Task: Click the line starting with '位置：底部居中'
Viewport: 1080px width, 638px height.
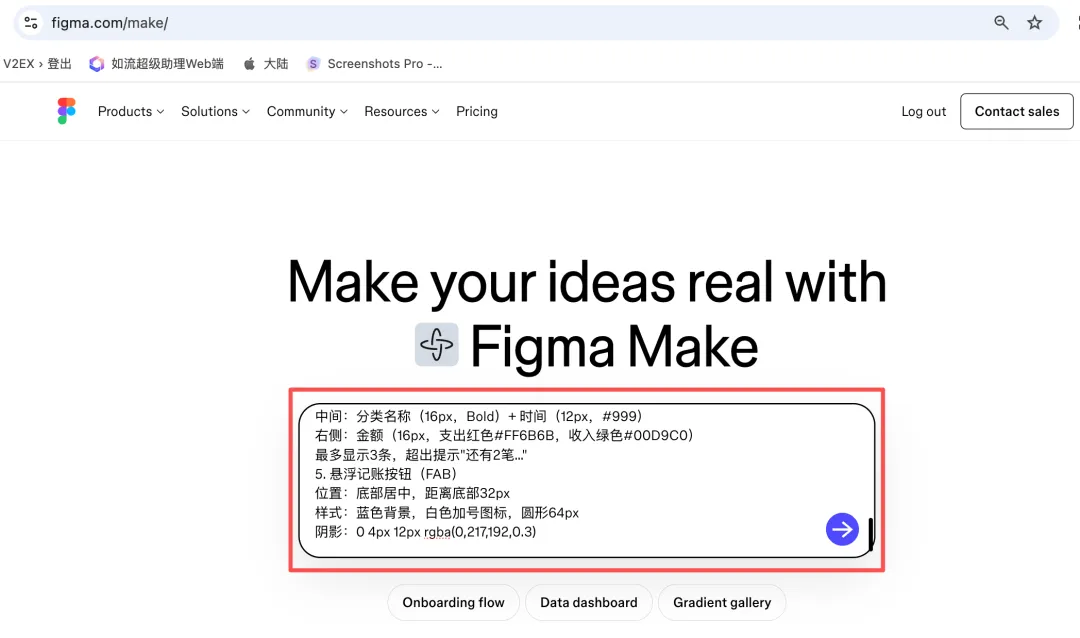Action: pos(412,493)
